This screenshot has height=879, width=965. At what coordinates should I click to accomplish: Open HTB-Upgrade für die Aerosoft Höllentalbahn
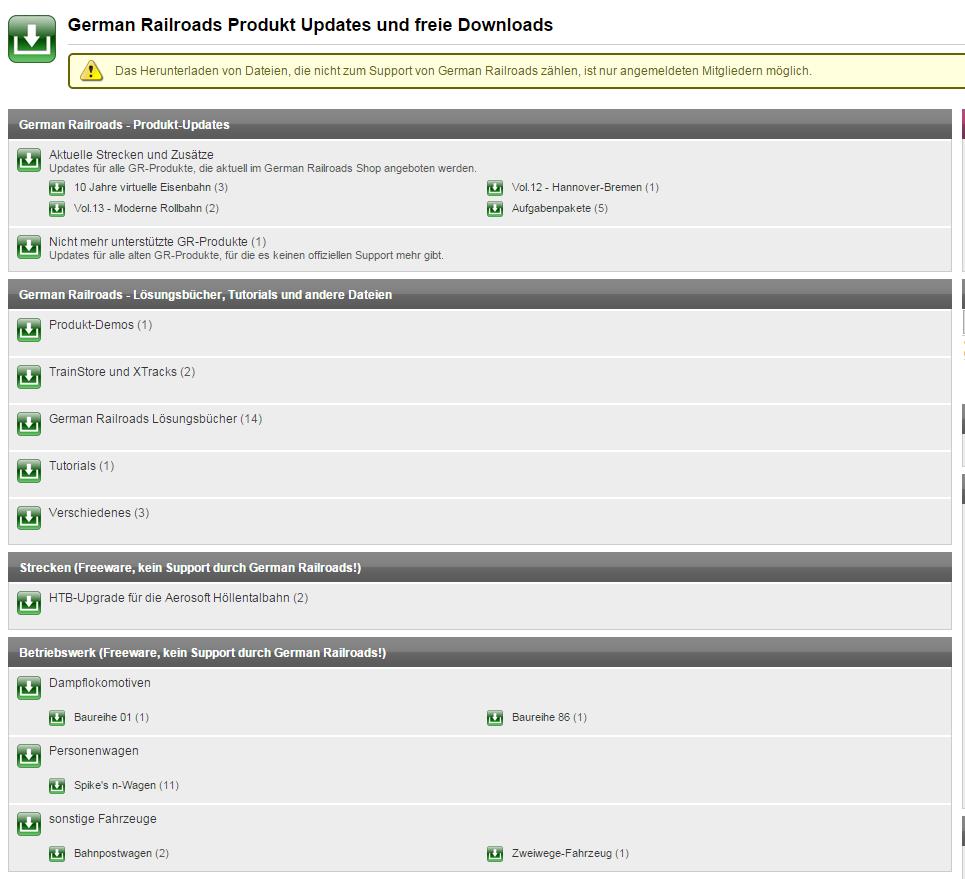[x=170, y=598]
